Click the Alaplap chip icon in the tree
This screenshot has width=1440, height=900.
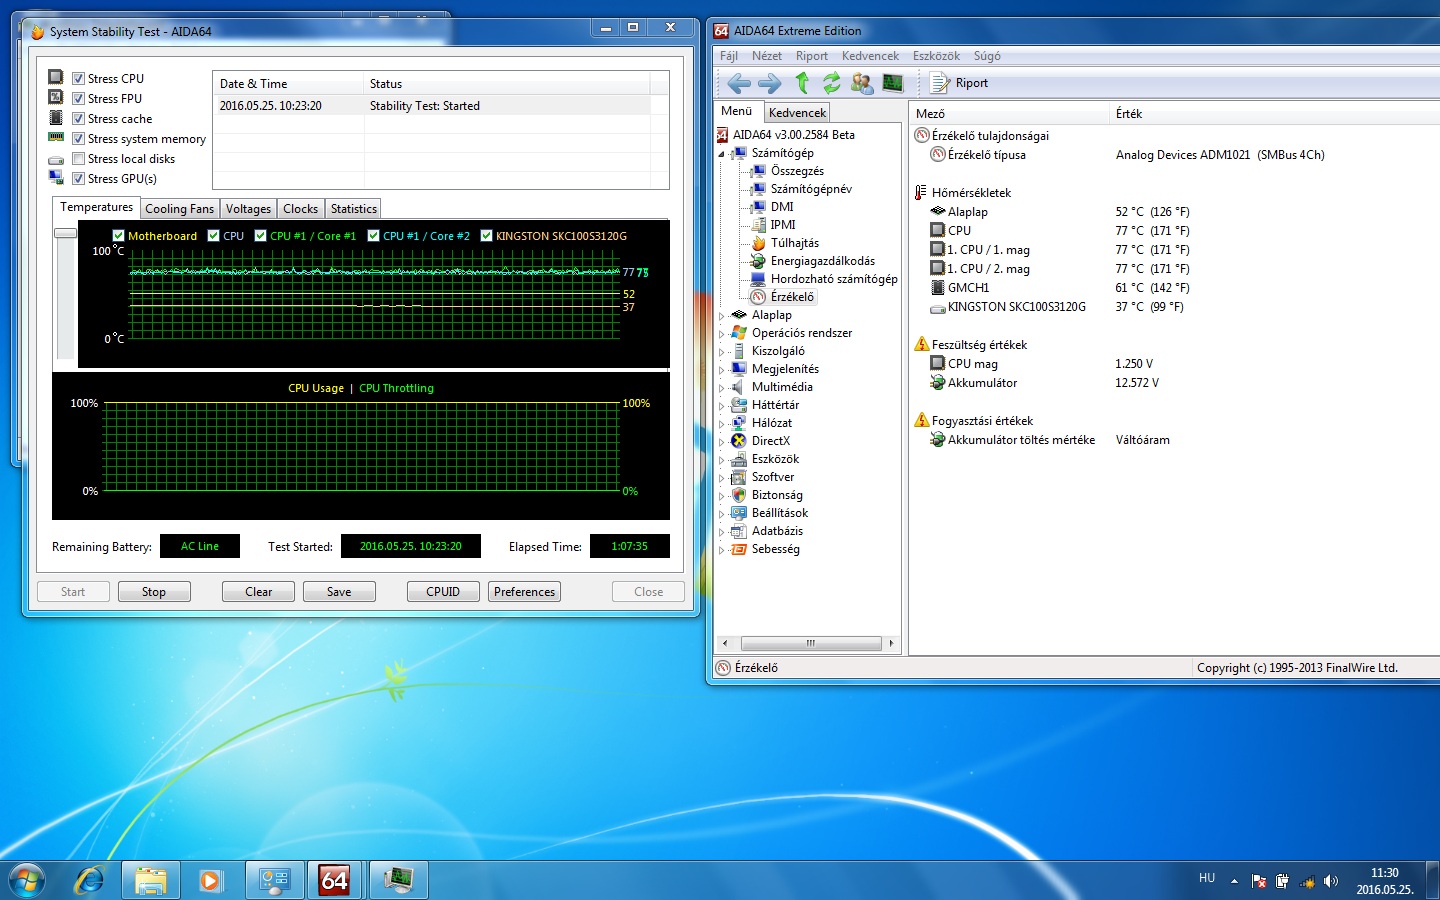(x=739, y=315)
